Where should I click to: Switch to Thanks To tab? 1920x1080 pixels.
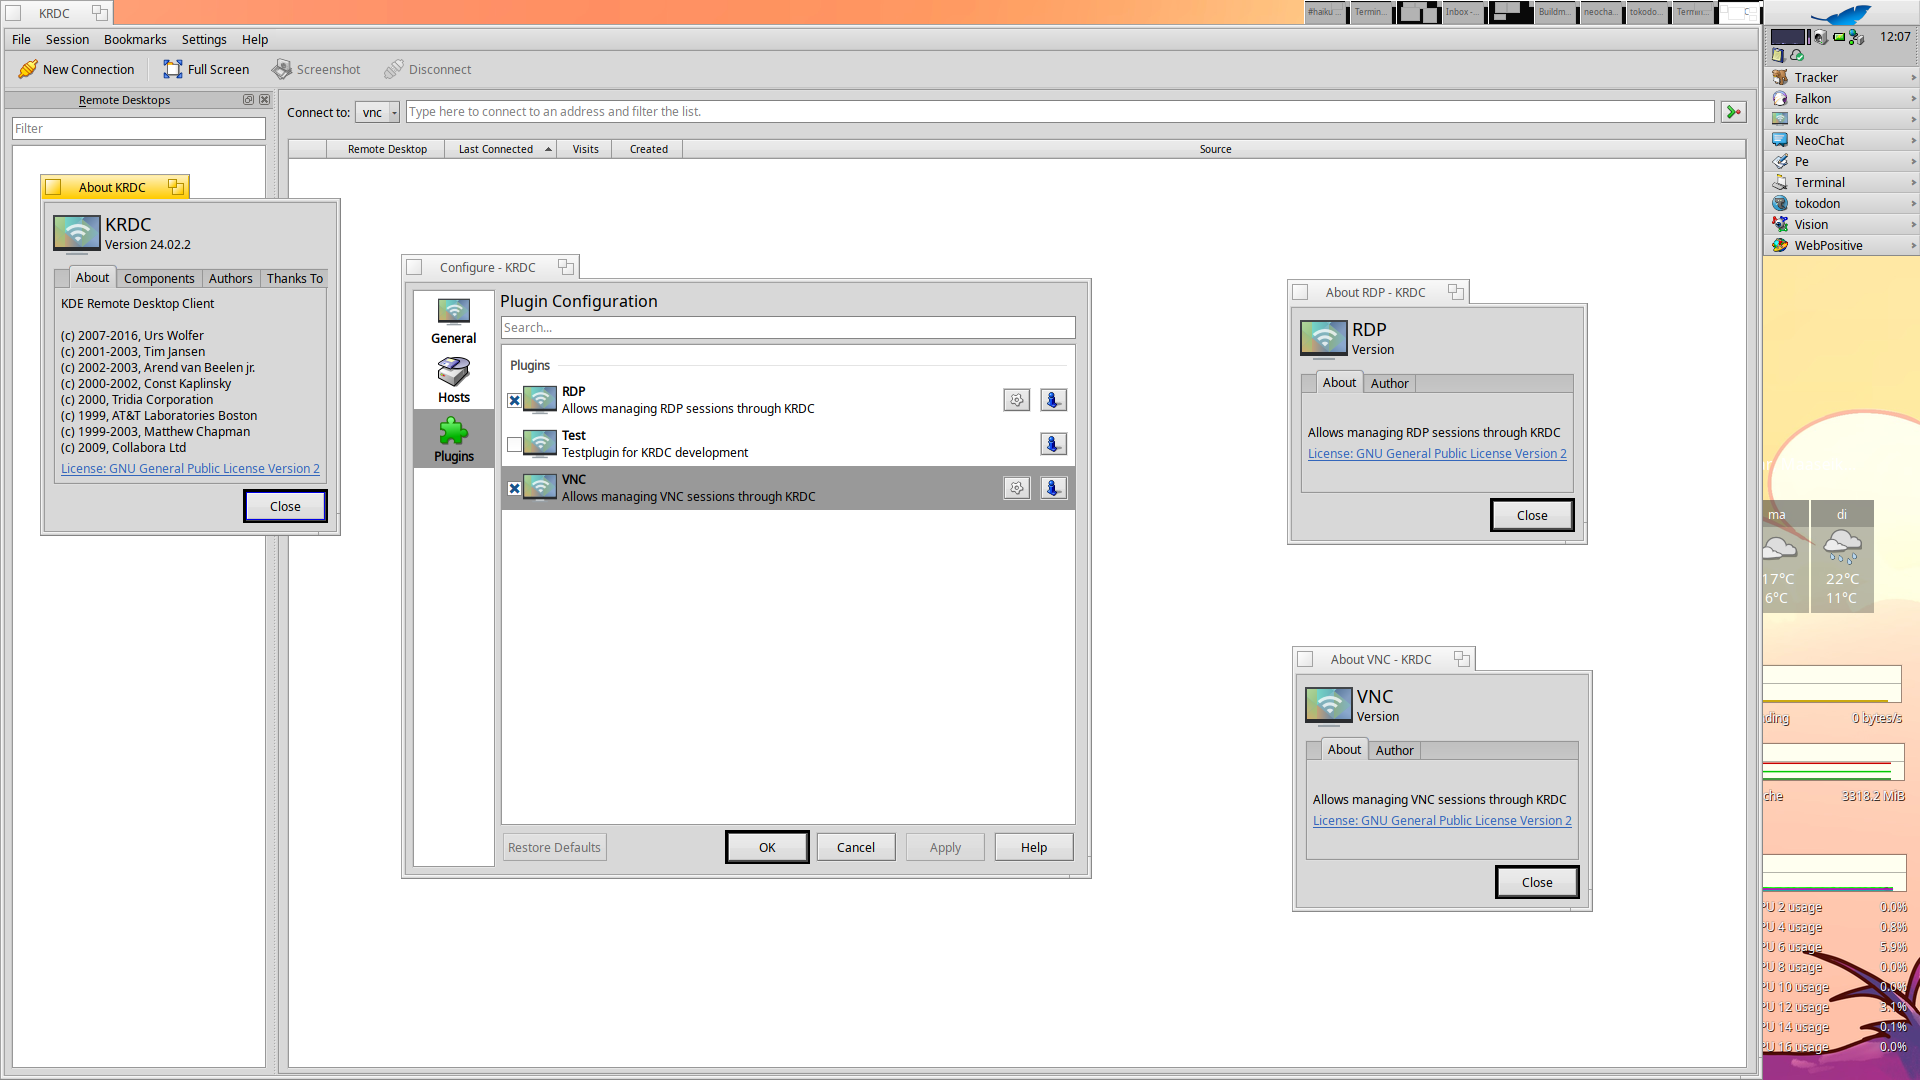(294, 278)
